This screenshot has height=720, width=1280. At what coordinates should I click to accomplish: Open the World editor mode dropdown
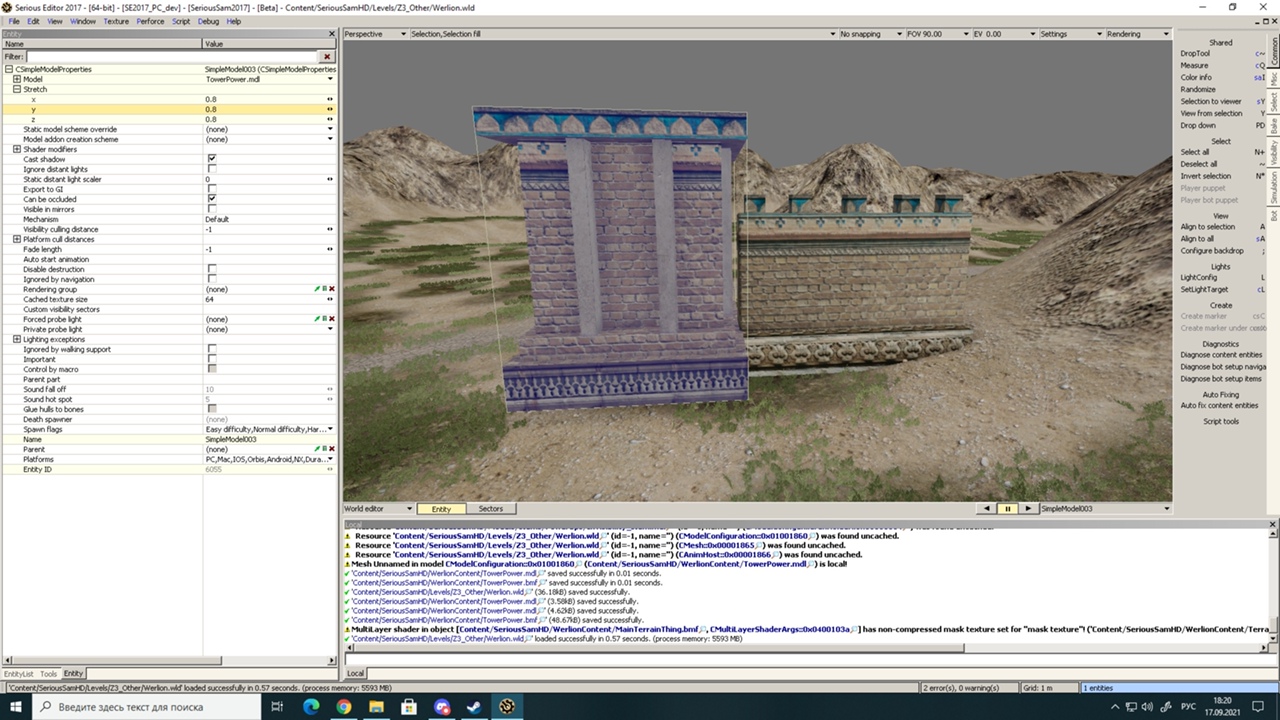coord(378,509)
